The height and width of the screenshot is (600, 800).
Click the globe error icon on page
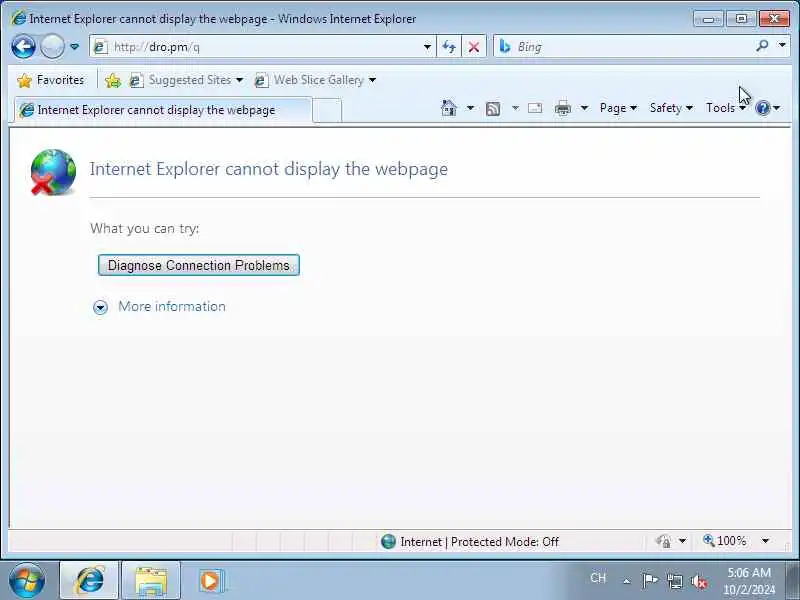(x=53, y=172)
